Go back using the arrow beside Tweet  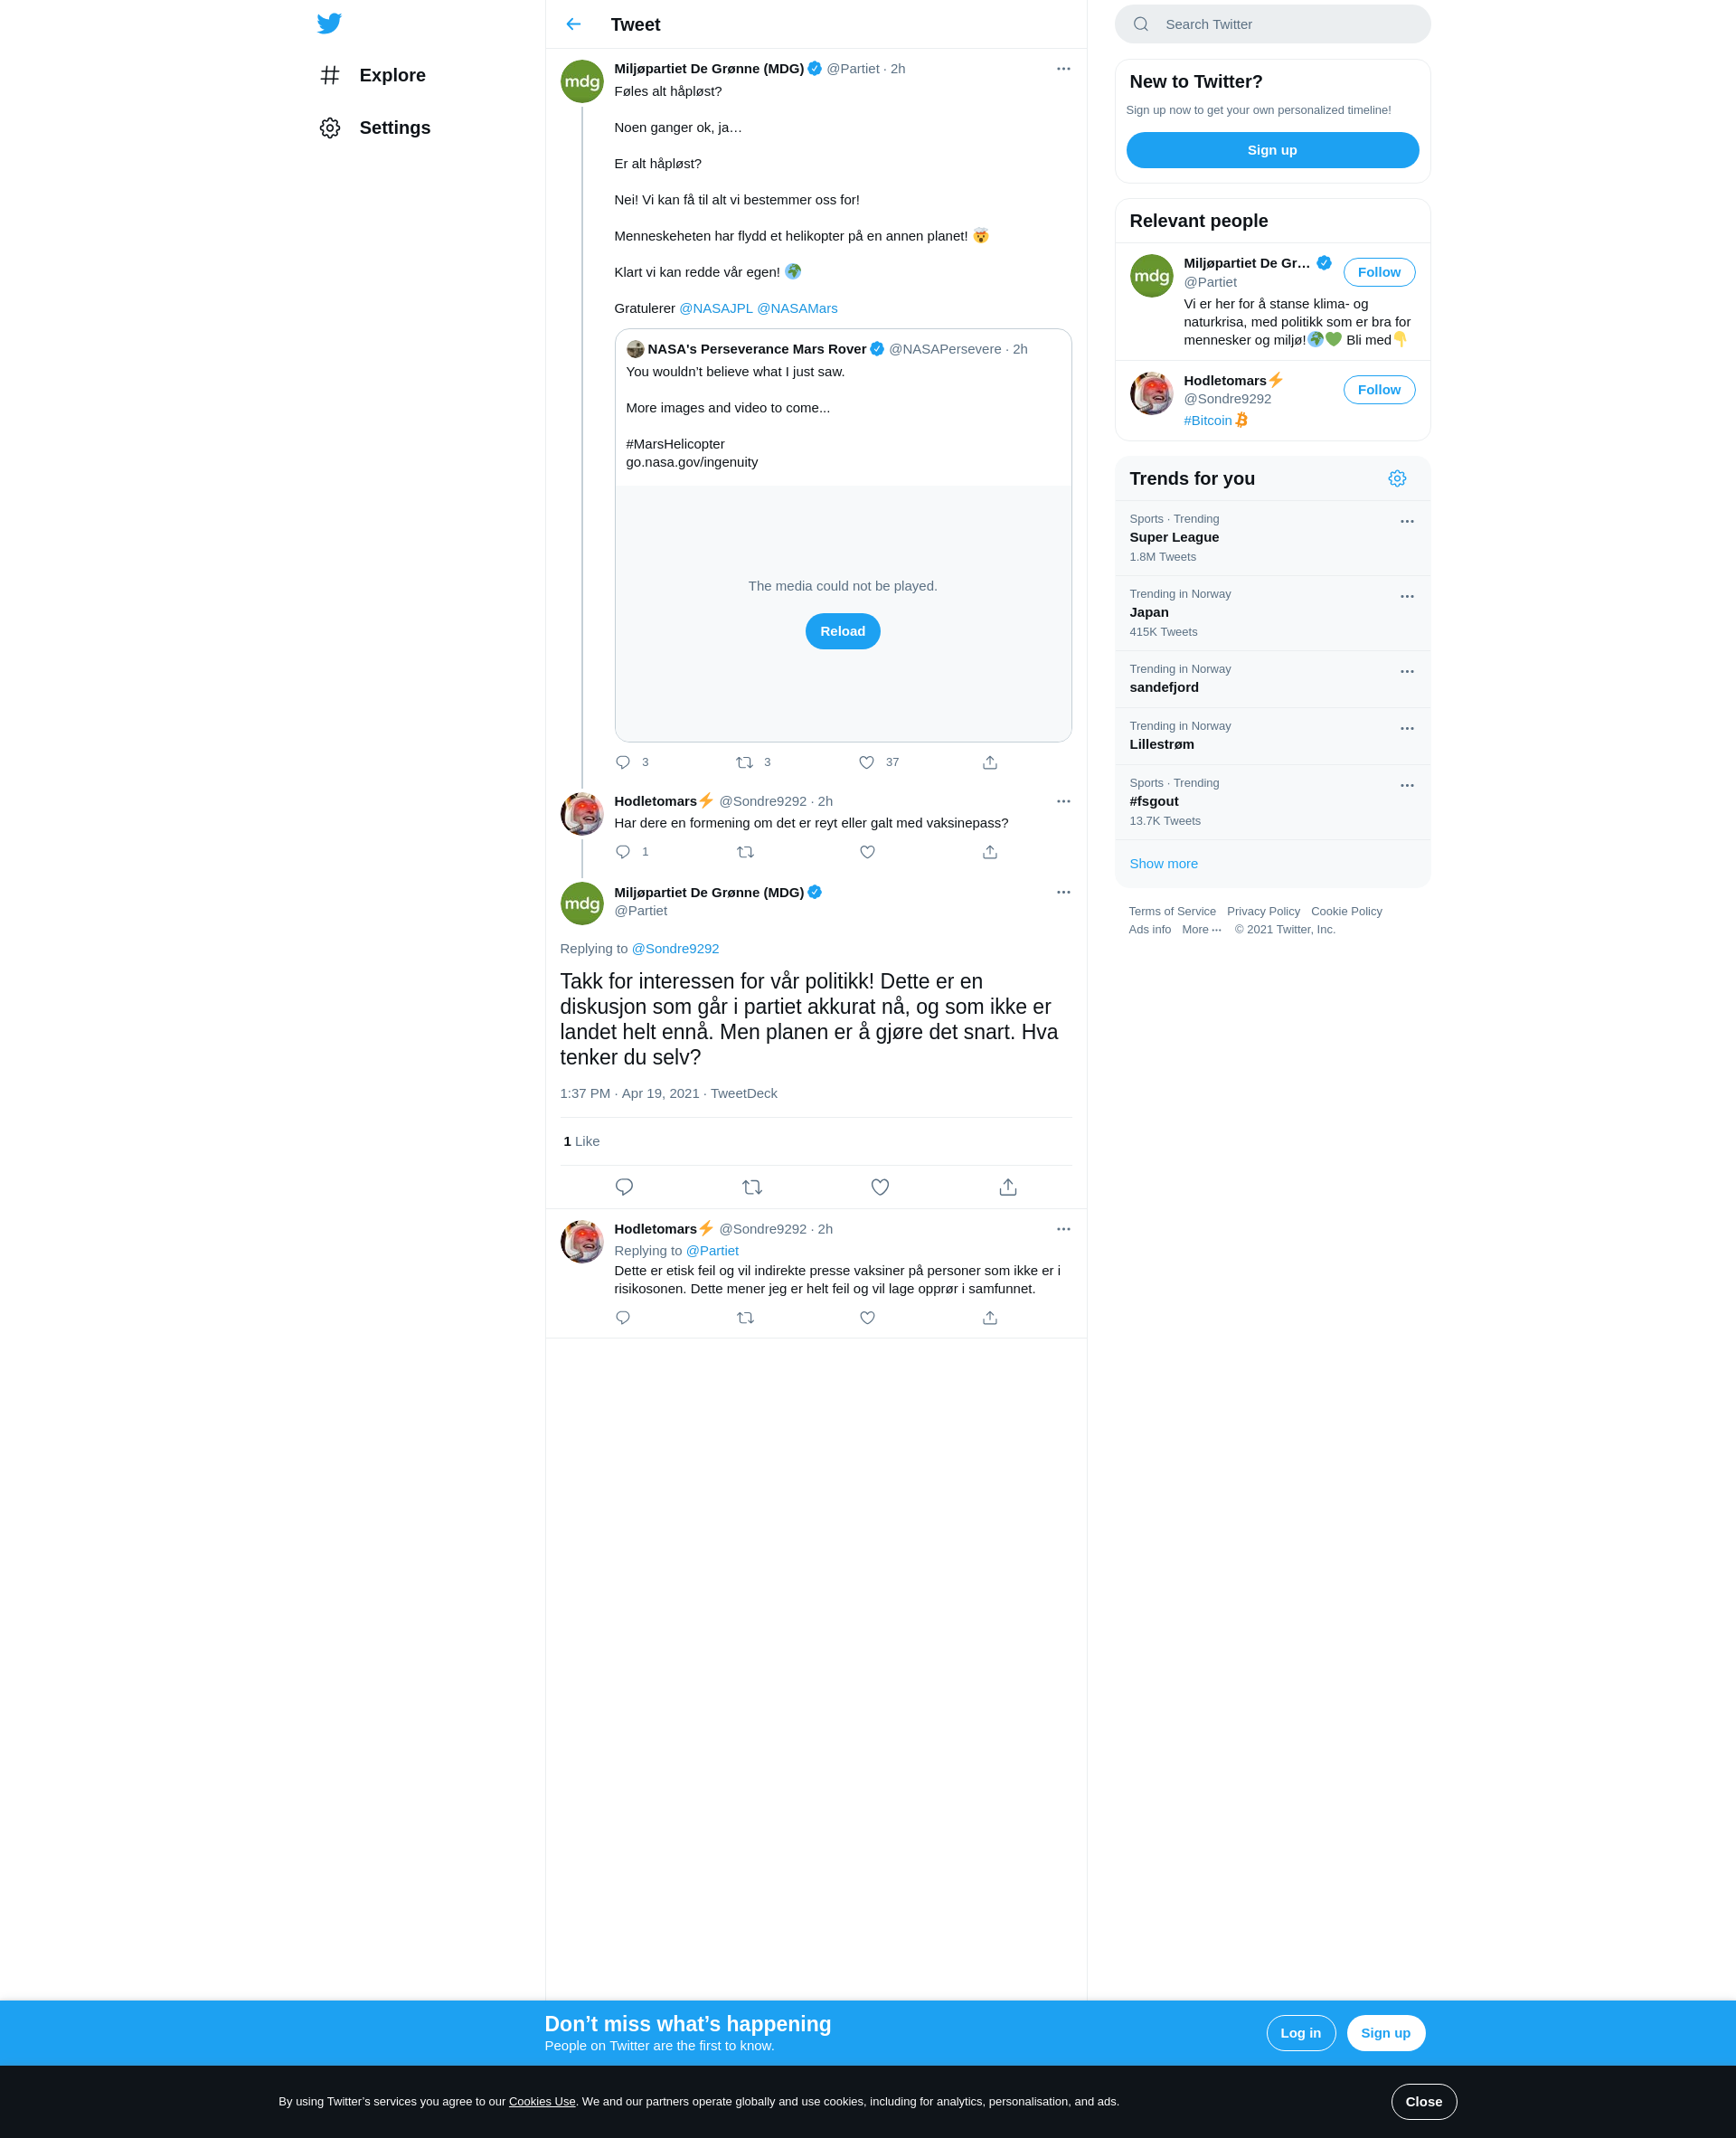coord(573,24)
